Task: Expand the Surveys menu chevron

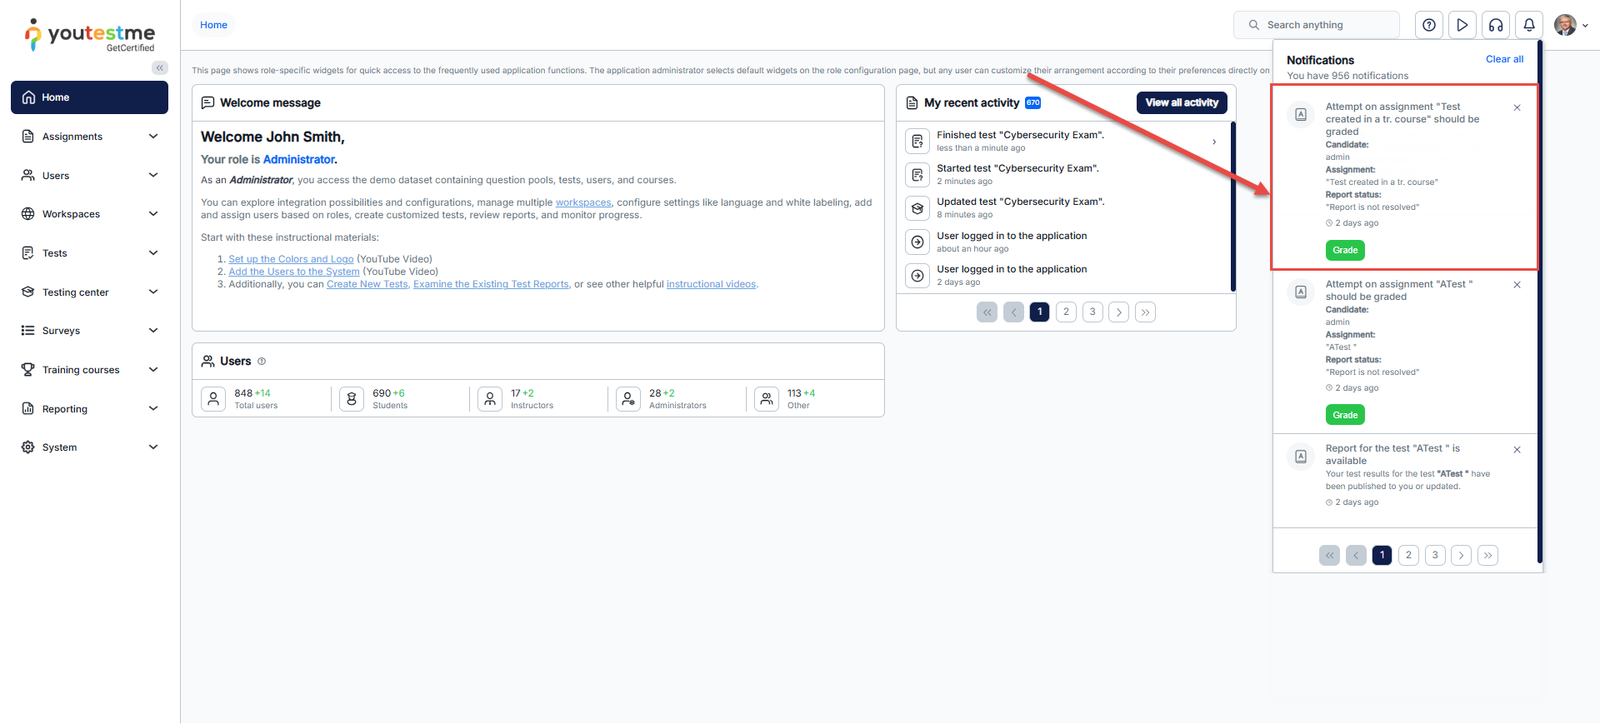Action: pos(153,331)
